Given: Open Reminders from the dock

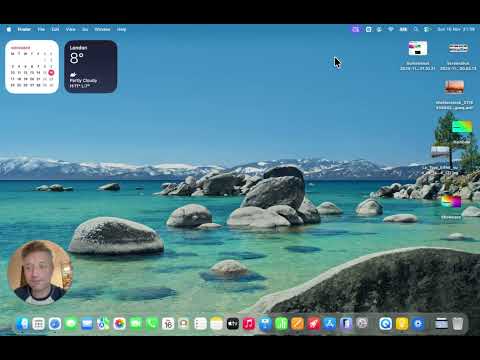Looking at the screenshot, I should coord(200,324).
